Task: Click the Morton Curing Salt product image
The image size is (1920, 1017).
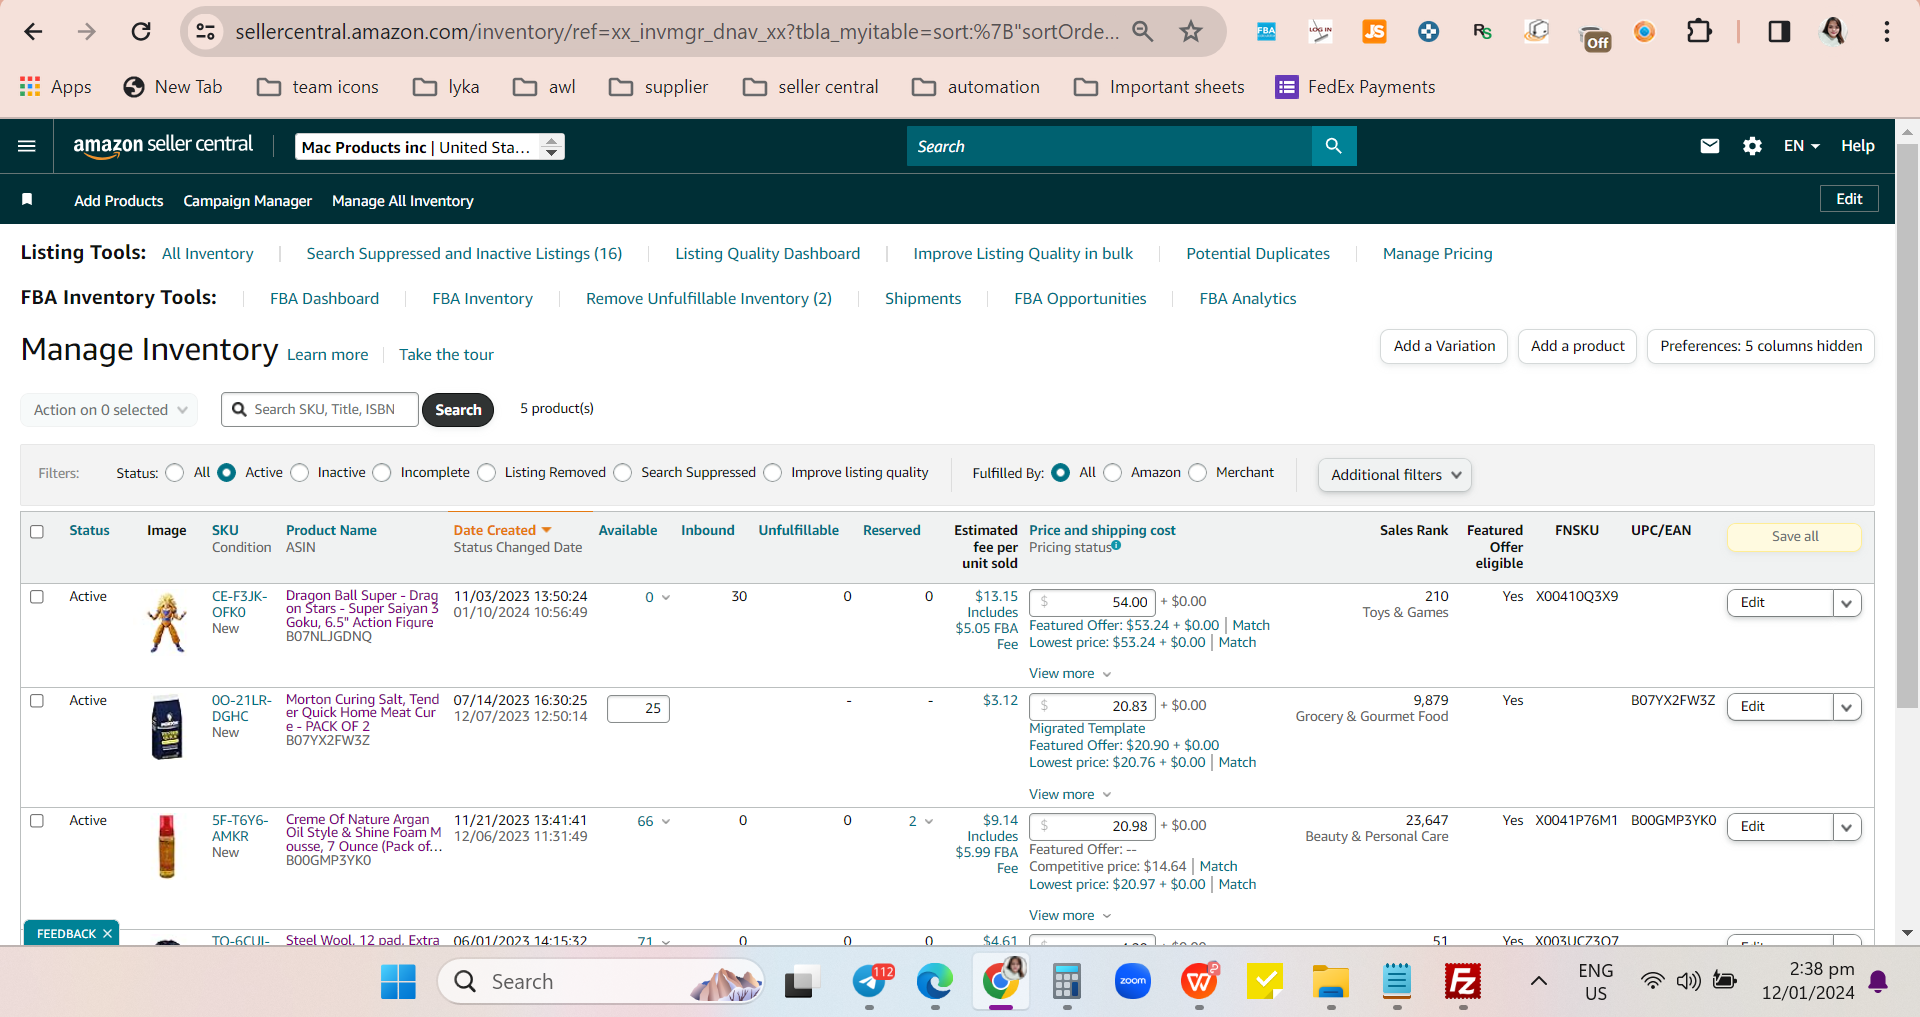Action: [x=167, y=727]
